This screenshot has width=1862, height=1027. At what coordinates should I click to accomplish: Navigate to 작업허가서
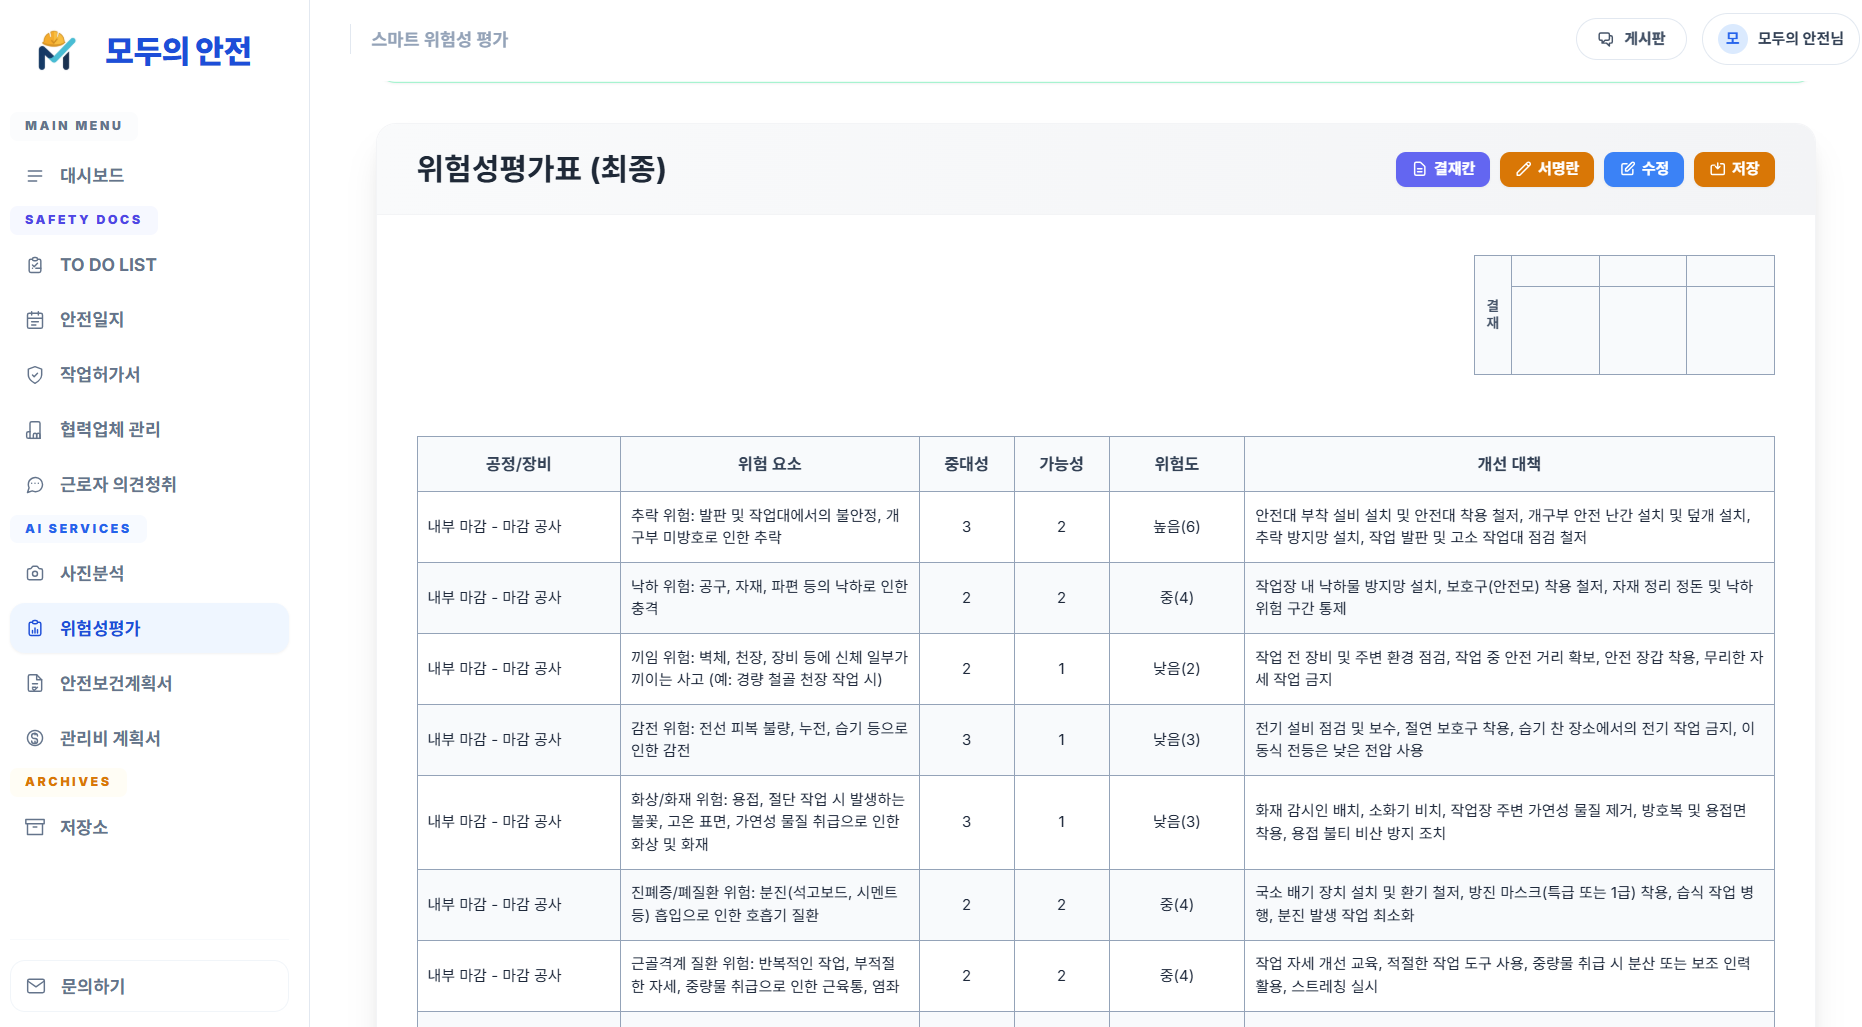149,375
